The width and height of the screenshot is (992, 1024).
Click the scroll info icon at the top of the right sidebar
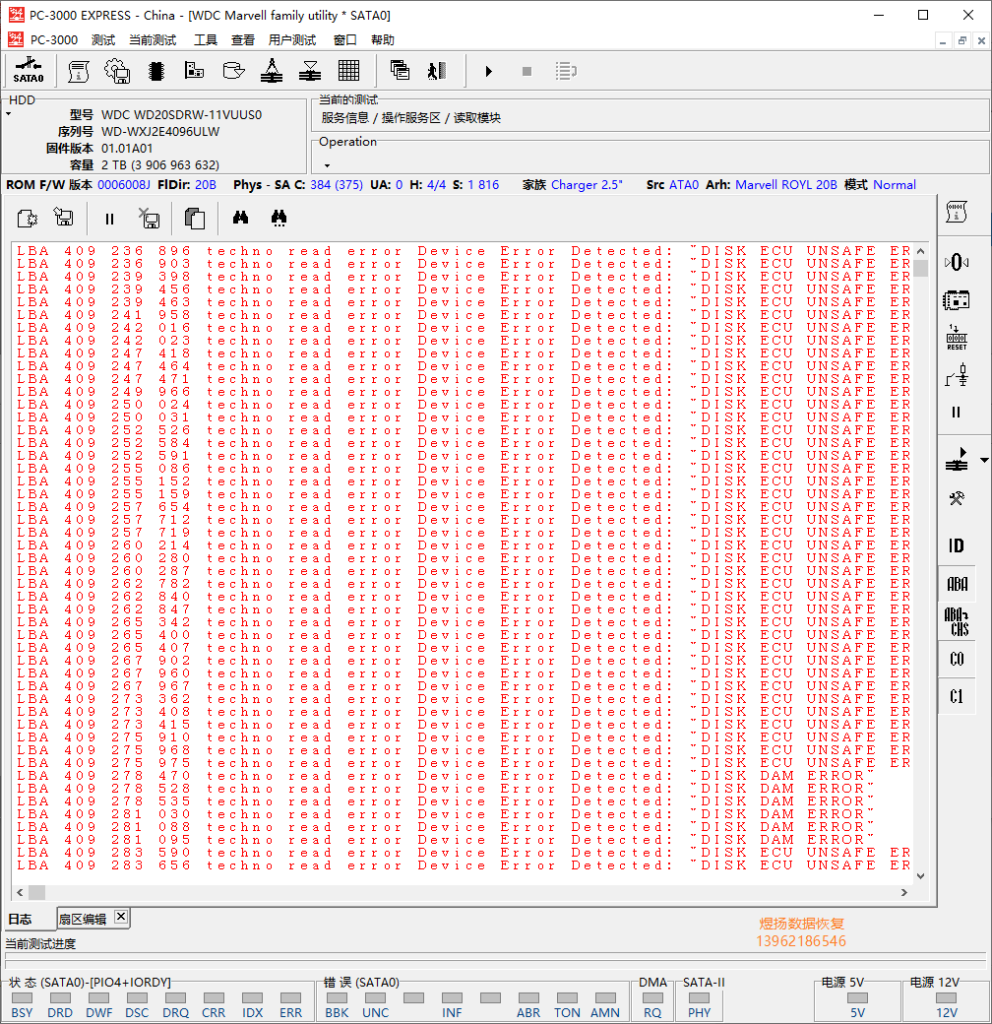957,212
